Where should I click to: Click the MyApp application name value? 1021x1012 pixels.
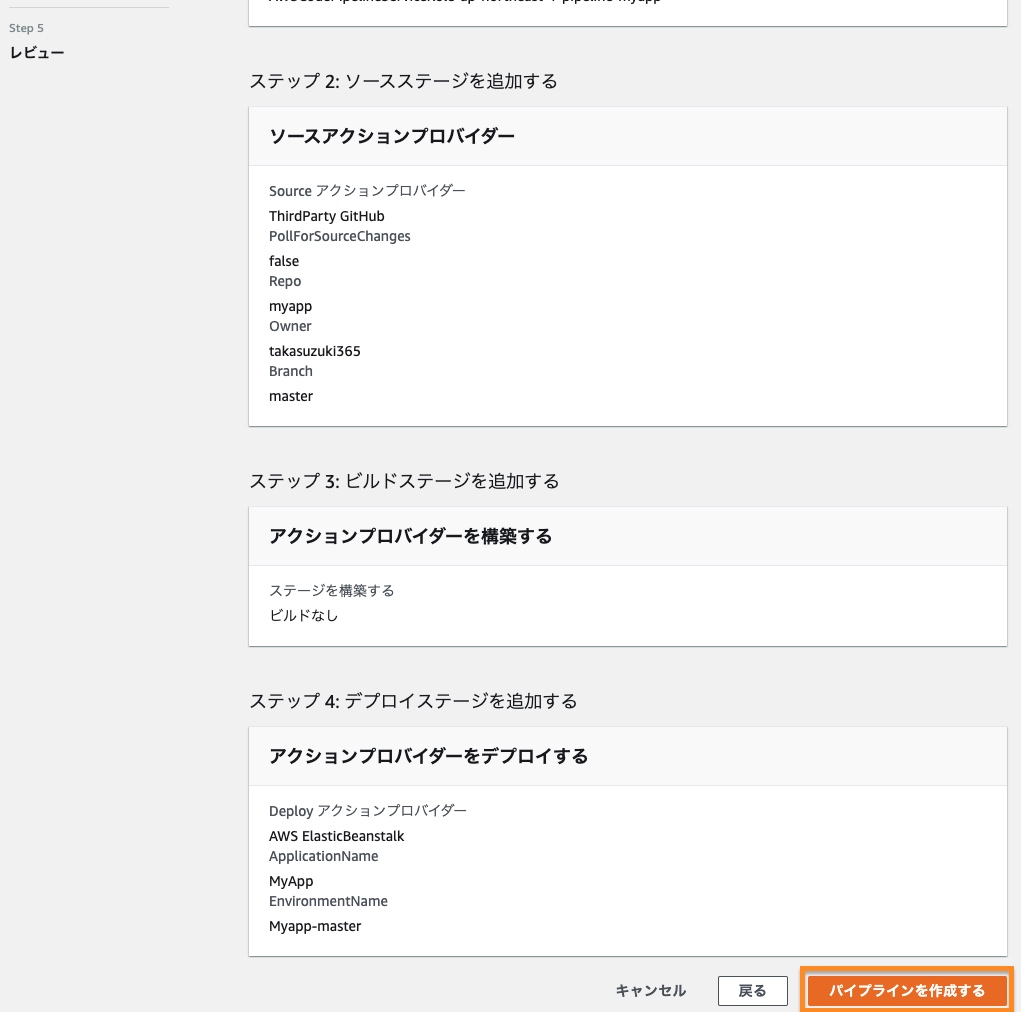pos(291,881)
